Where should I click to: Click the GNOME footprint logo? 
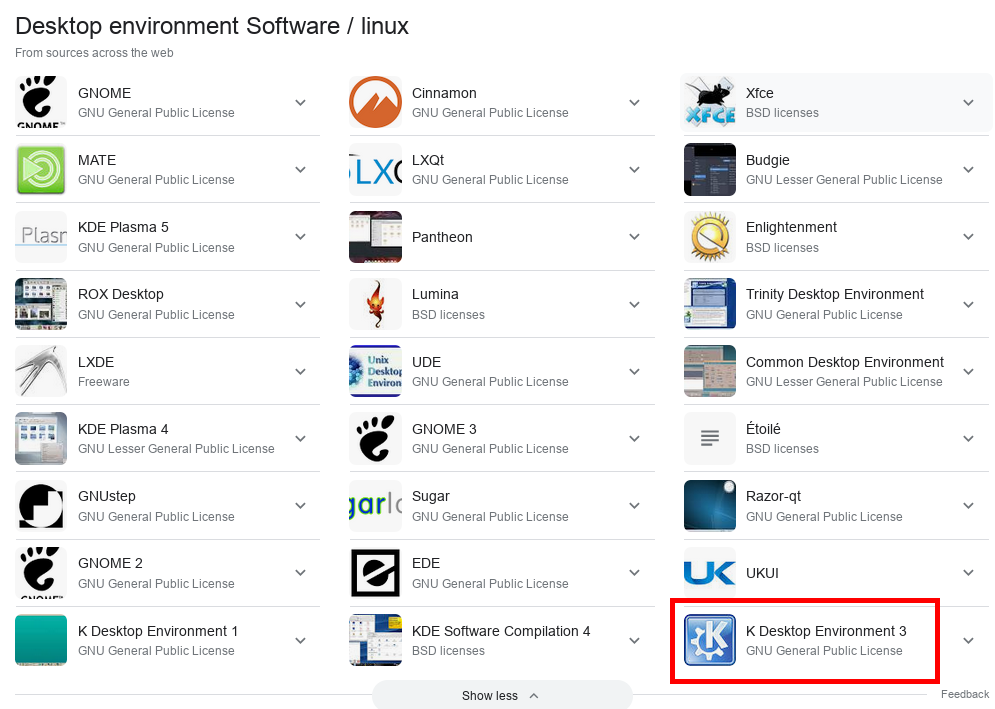click(x=41, y=102)
